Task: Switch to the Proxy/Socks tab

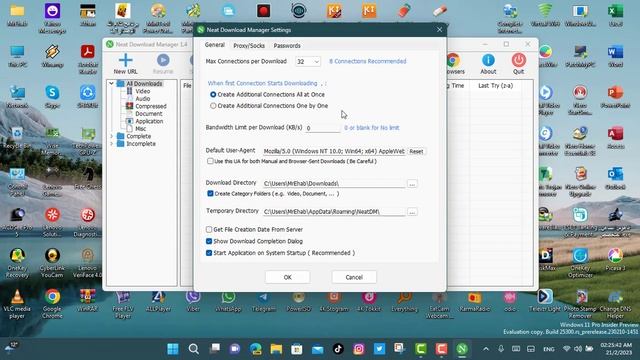Action: 249,46
